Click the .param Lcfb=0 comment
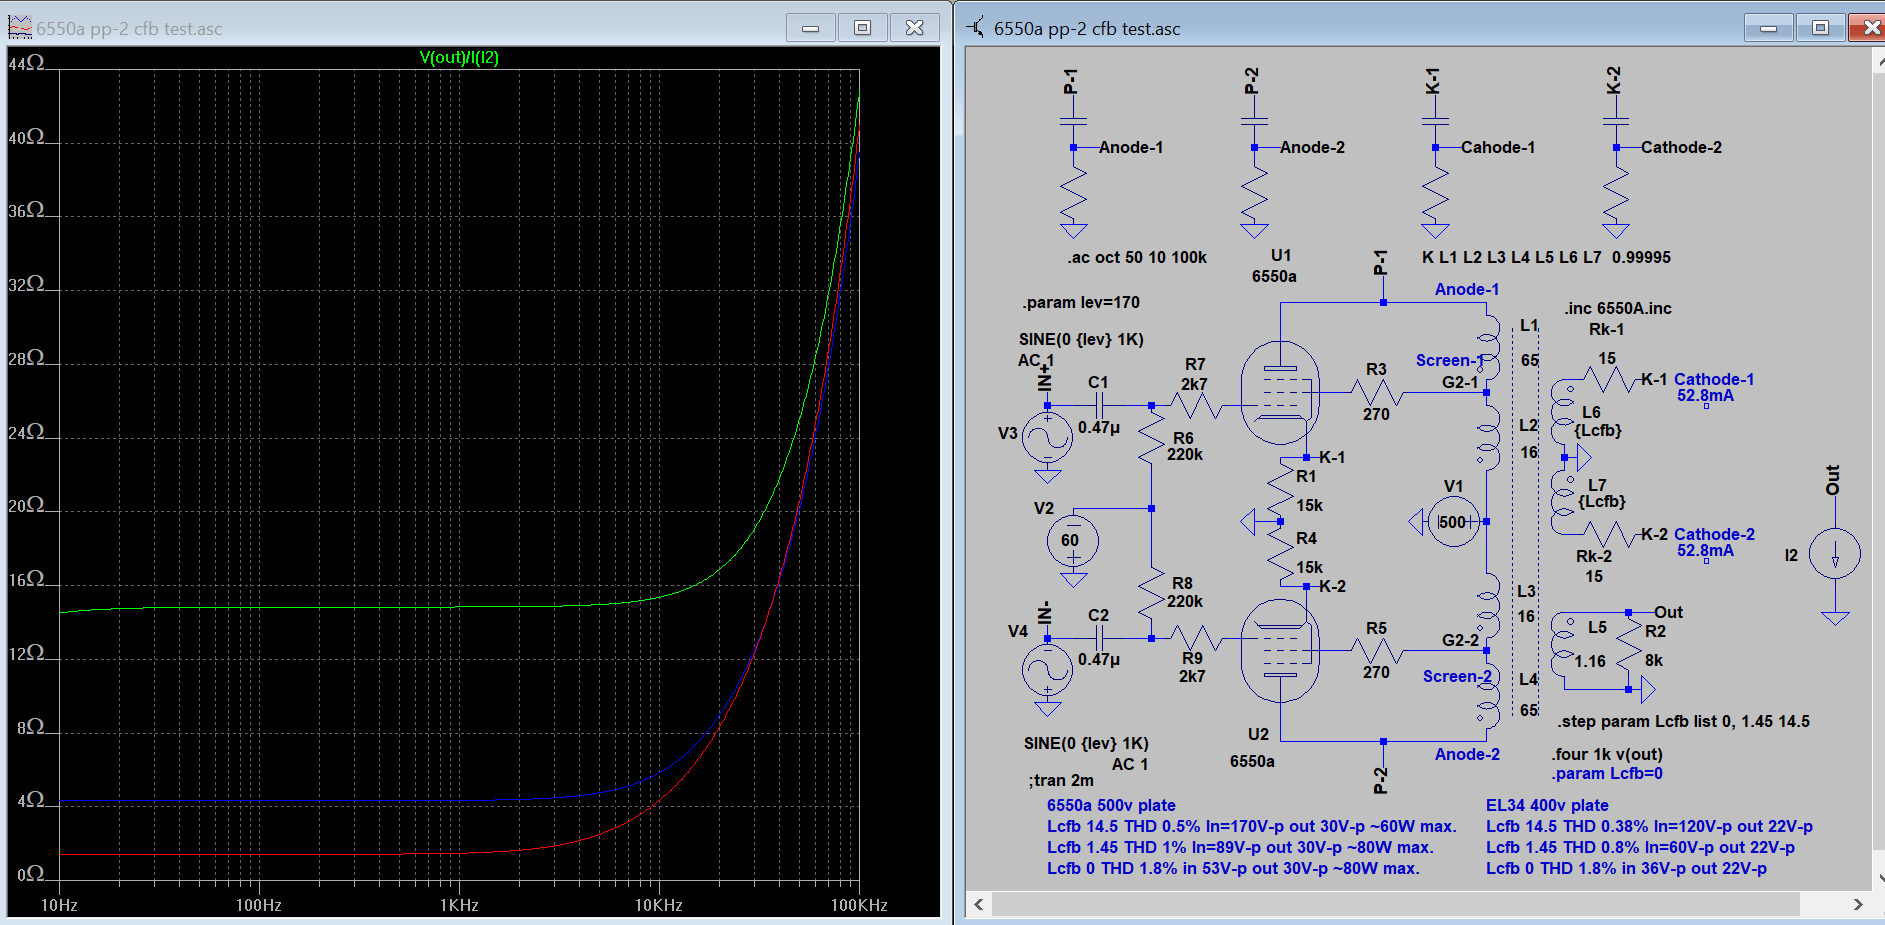Viewport: 1885px width, 925px height. (1608, 773)
